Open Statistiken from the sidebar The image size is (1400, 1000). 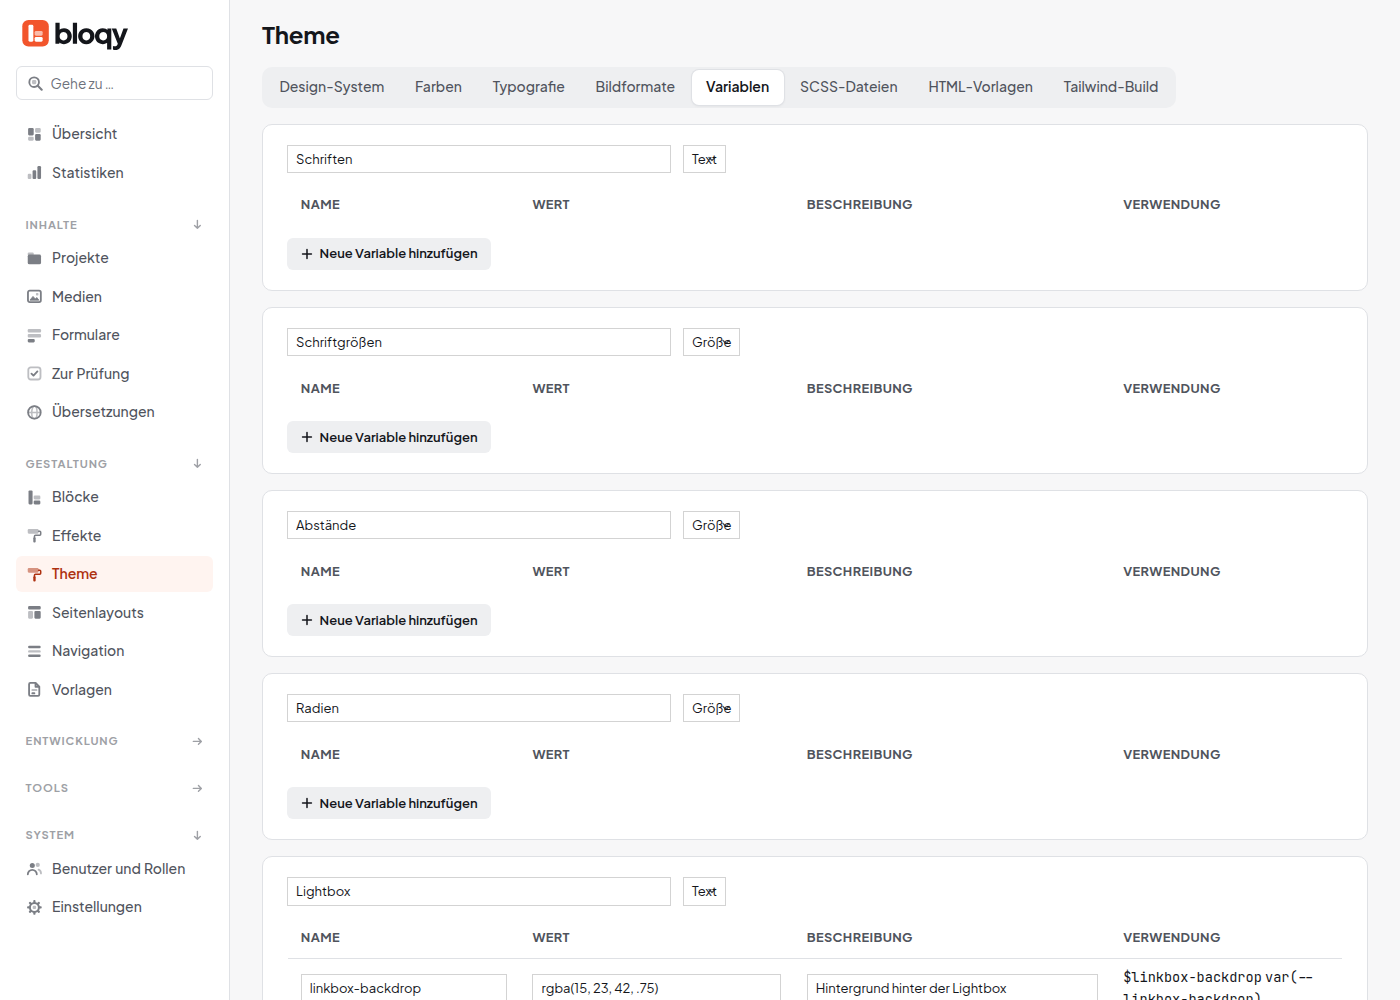[x=114, y=173]
